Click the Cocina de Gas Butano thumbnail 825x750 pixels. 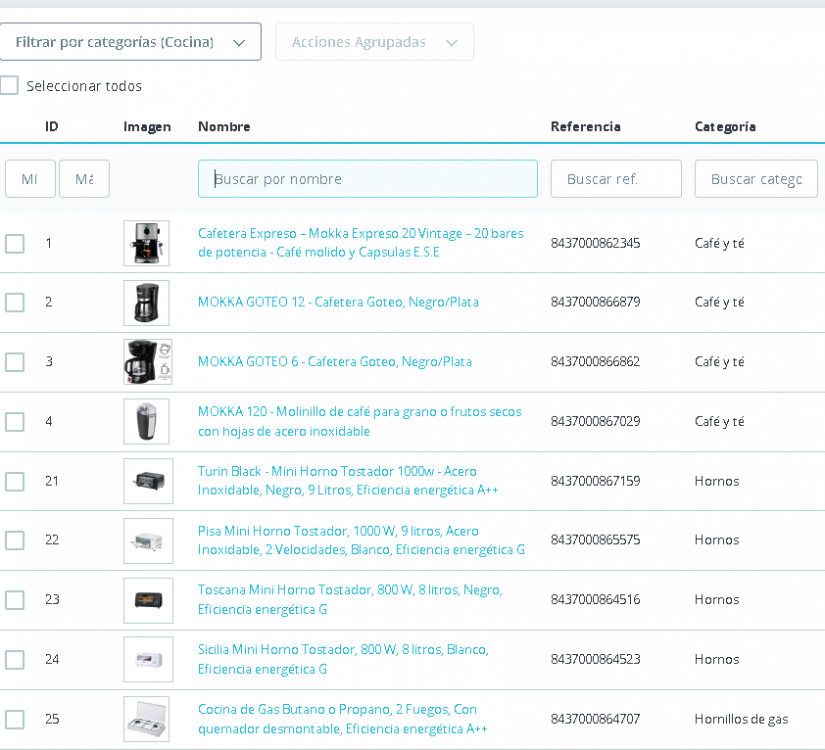click(146, 719)
